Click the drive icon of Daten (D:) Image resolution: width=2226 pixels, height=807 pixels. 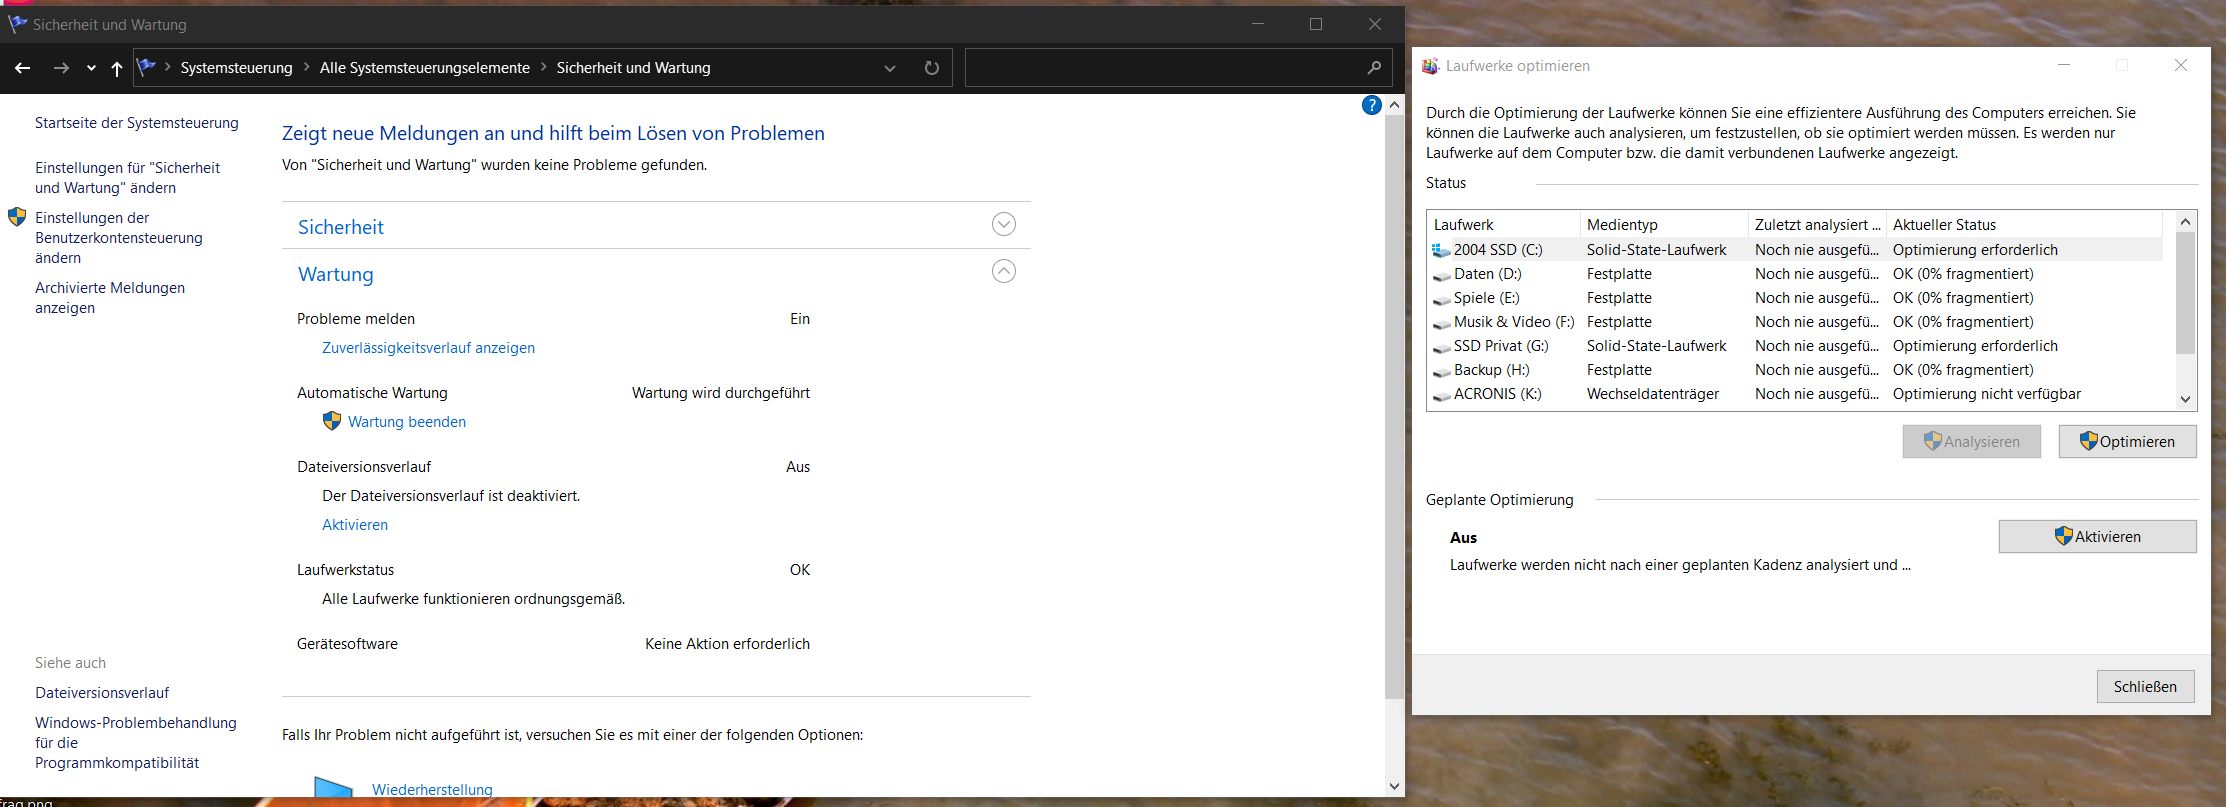pos(1441,275)
